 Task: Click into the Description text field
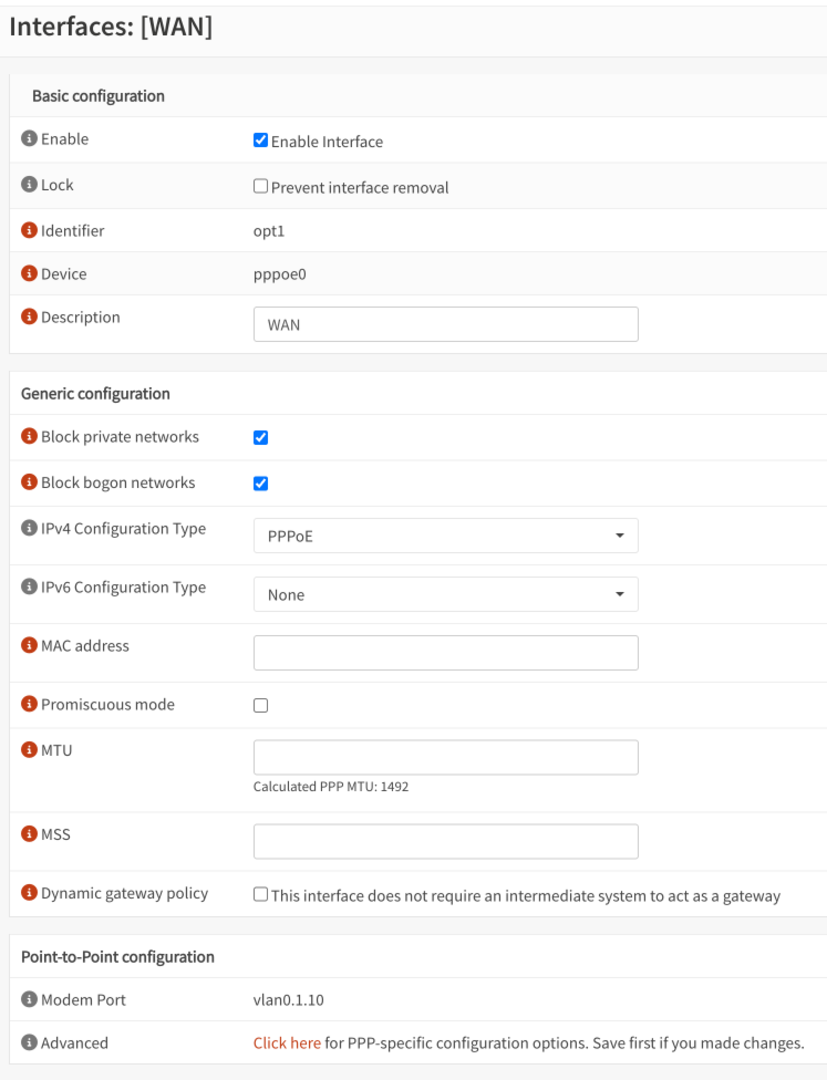[x=445, y=325]
